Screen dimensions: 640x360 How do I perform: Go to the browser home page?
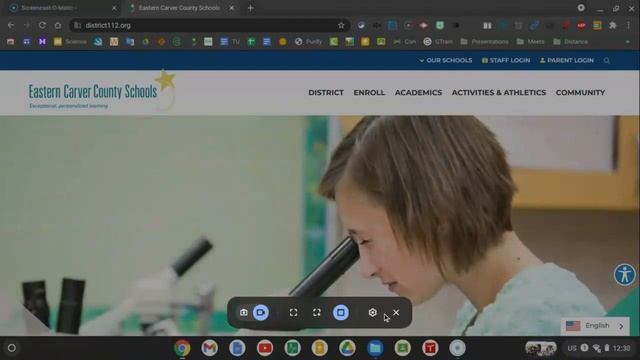coord(58,25)
